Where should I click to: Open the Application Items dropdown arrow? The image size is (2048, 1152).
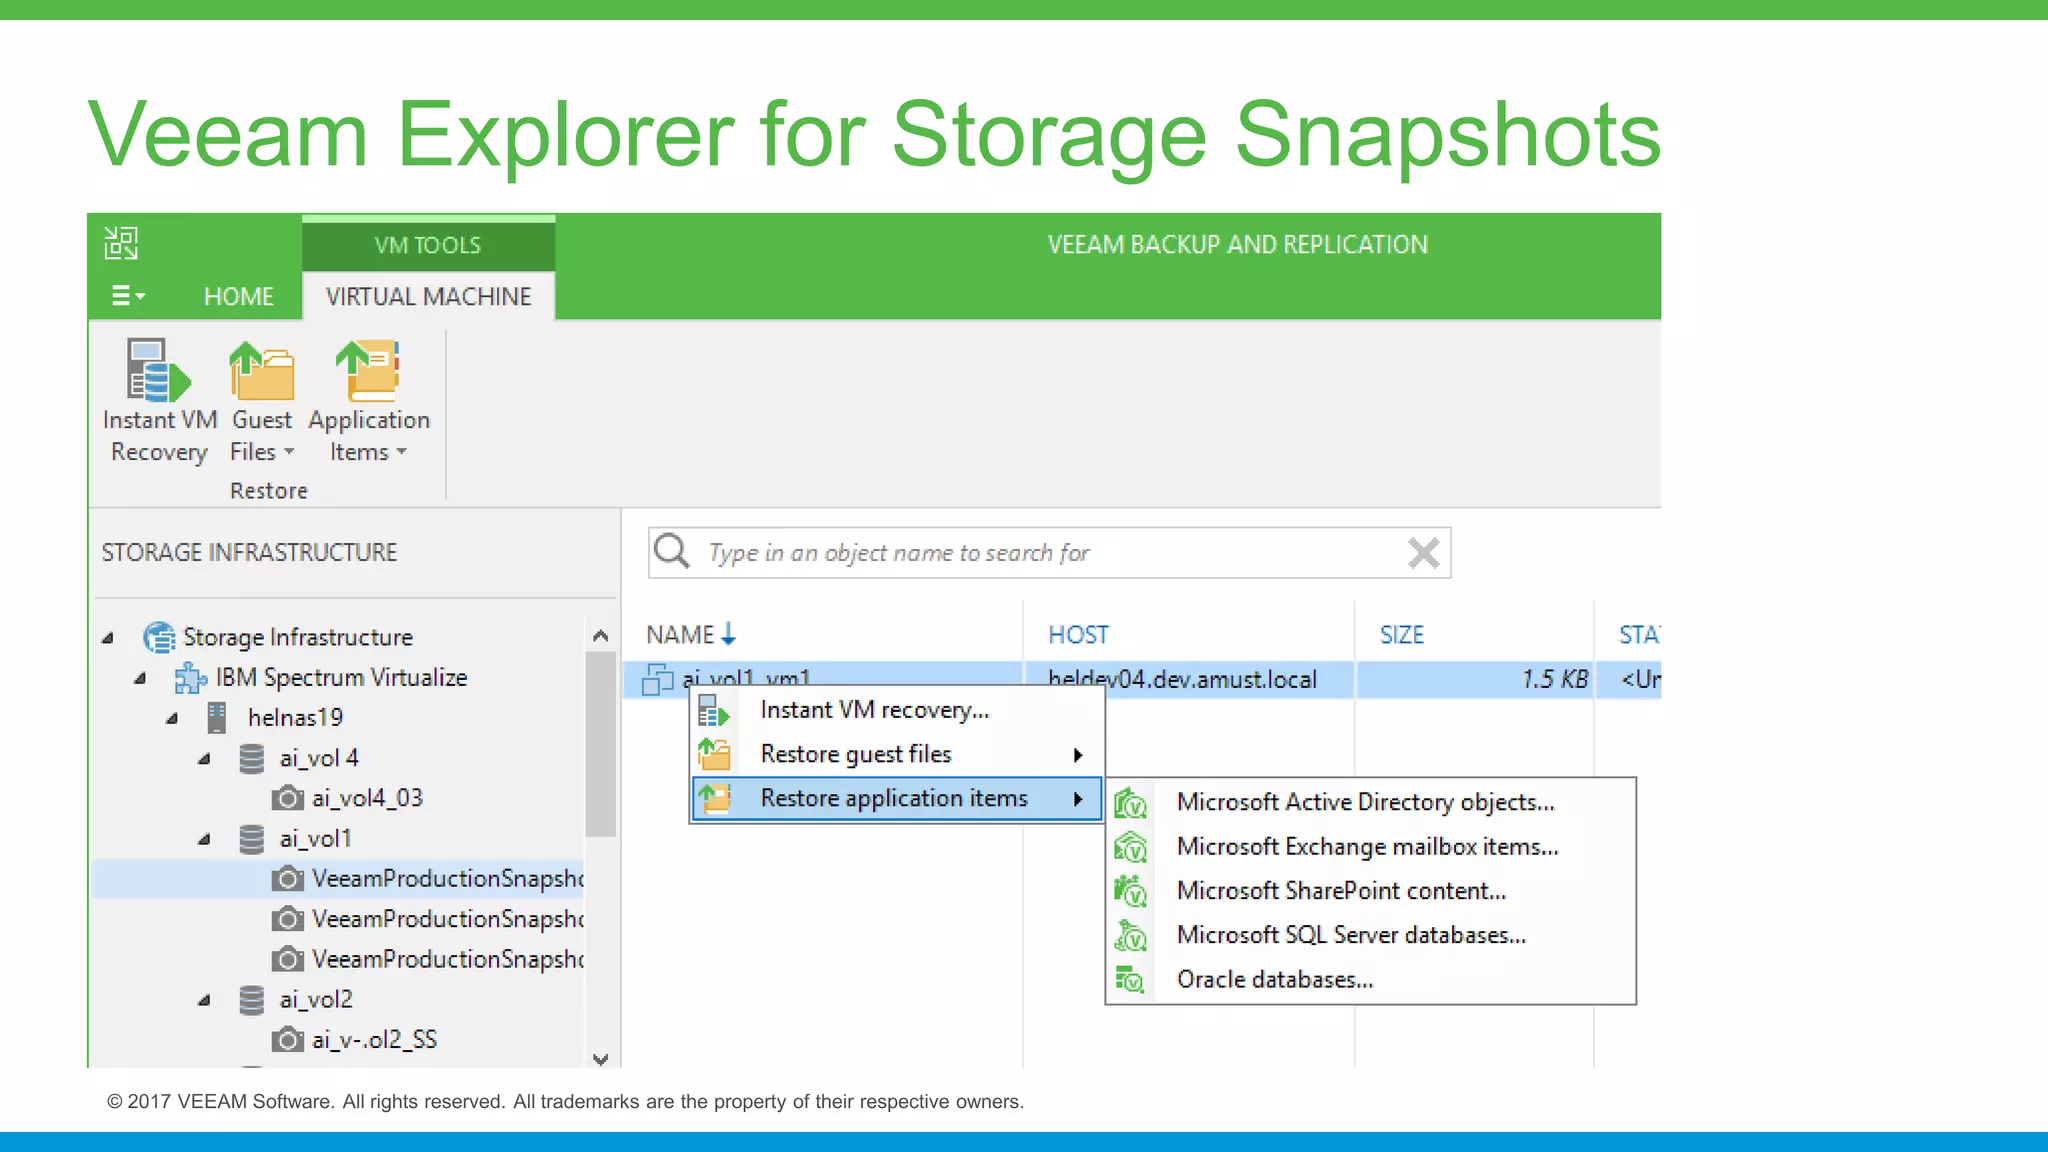(402, 452)
